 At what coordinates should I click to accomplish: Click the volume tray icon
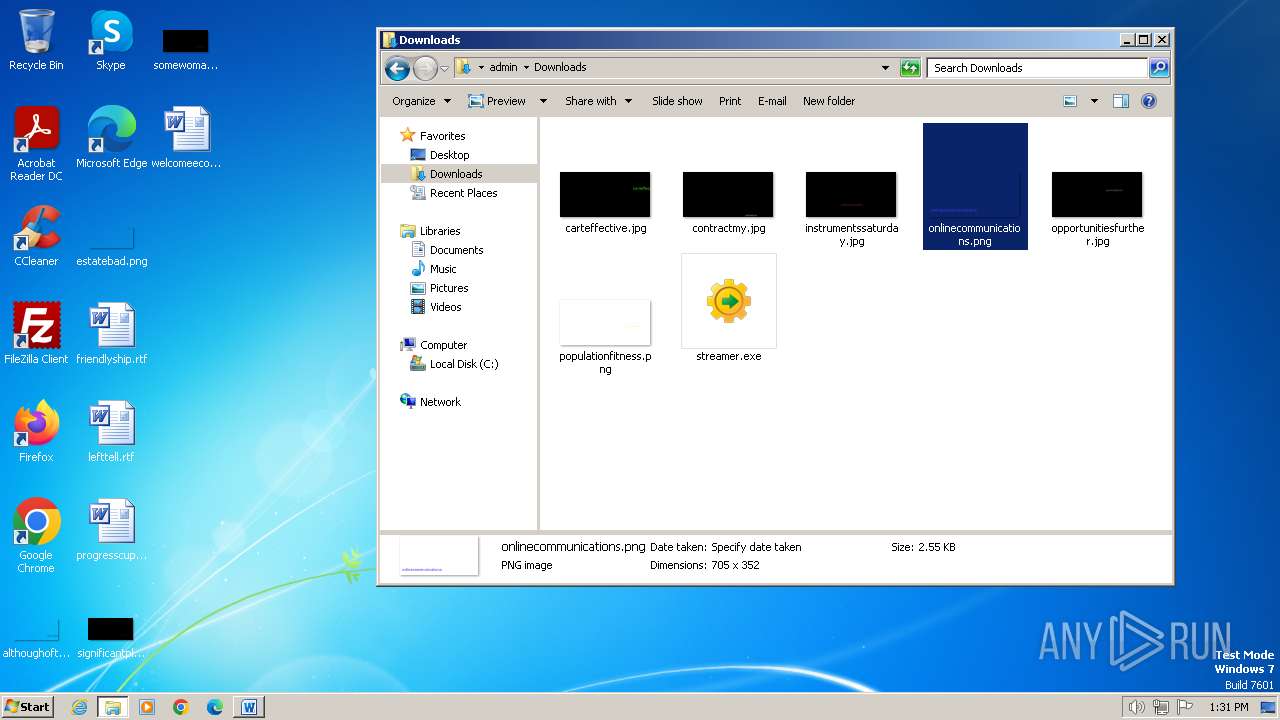click(1136, 707)
